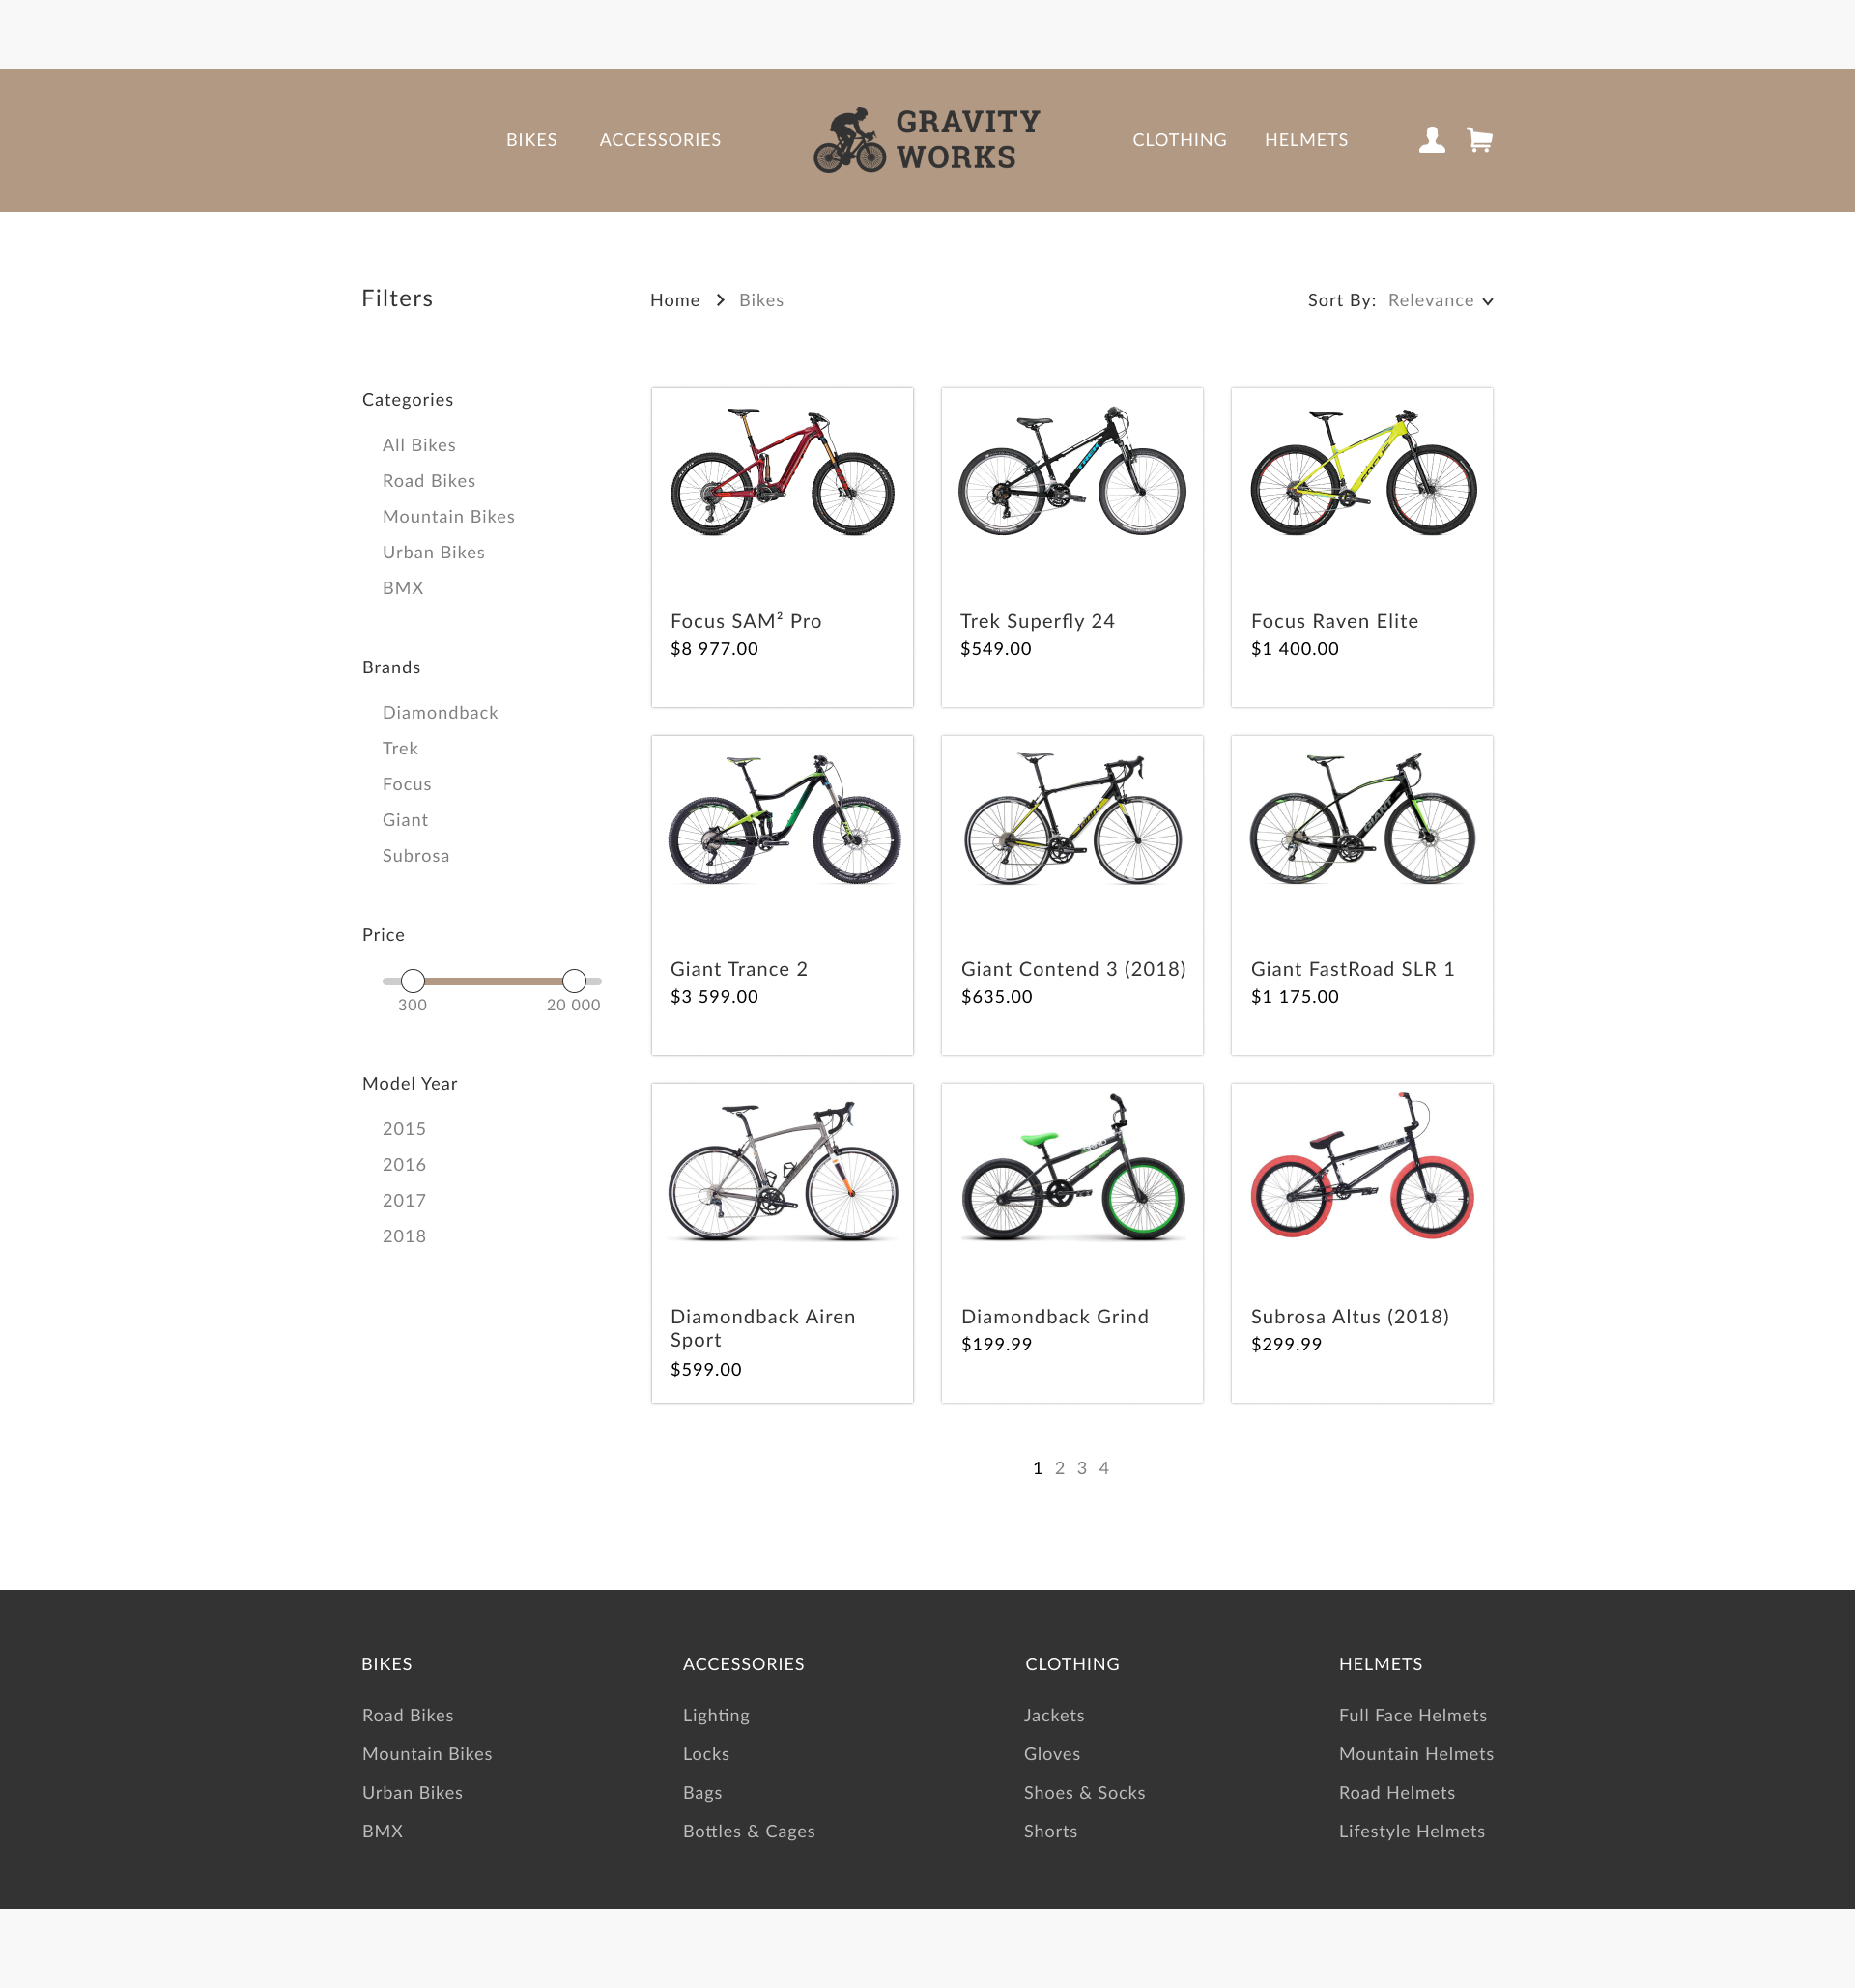Open the Subrosa Altus (2018) bike image
Screen dimensions: 1855x1988
(1362, 1166)
